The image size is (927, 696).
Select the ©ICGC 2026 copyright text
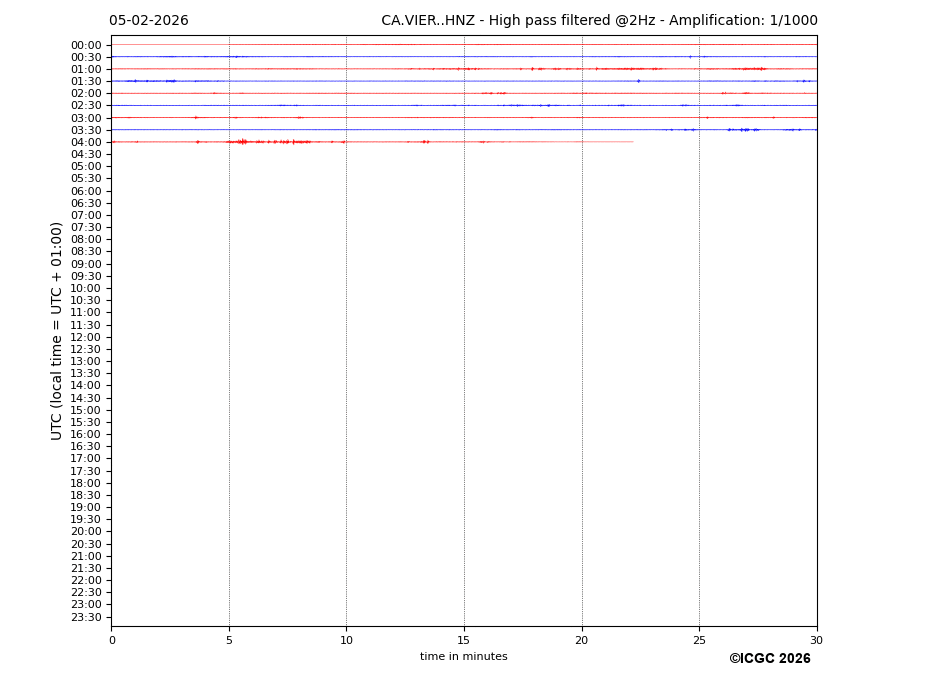pos(769,659)
